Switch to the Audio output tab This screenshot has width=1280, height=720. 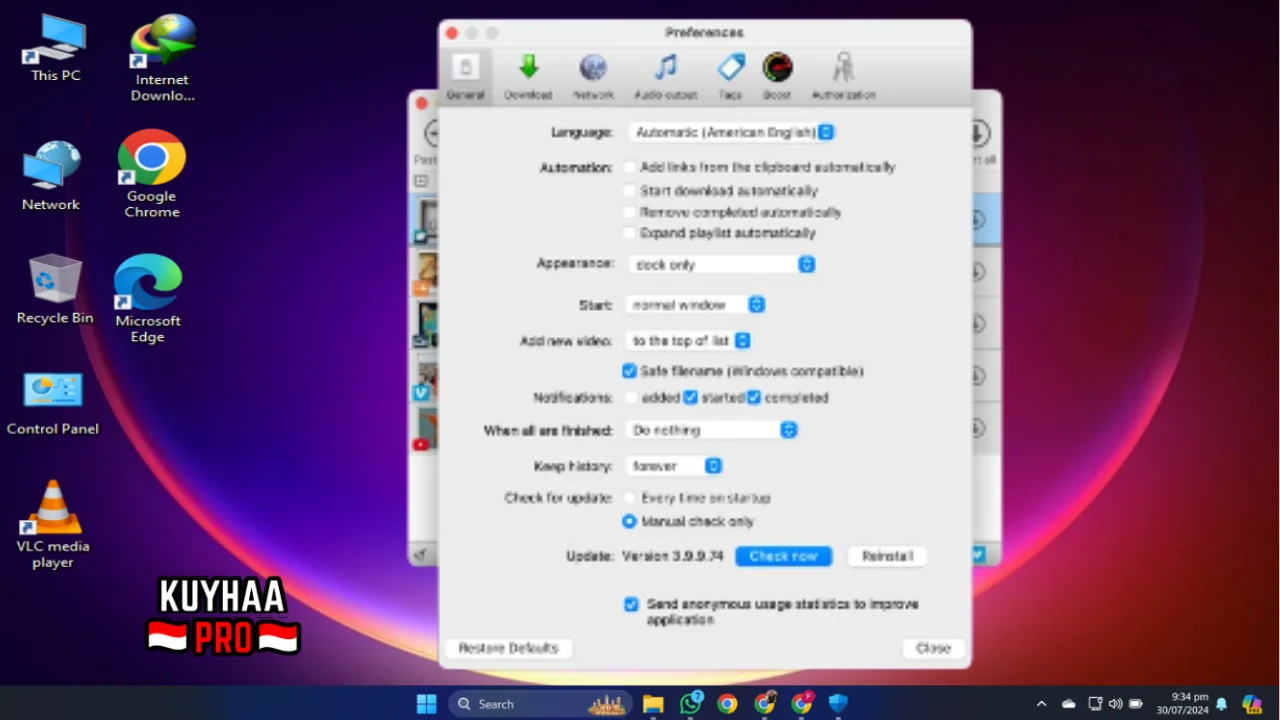click(x=665, y=77)
